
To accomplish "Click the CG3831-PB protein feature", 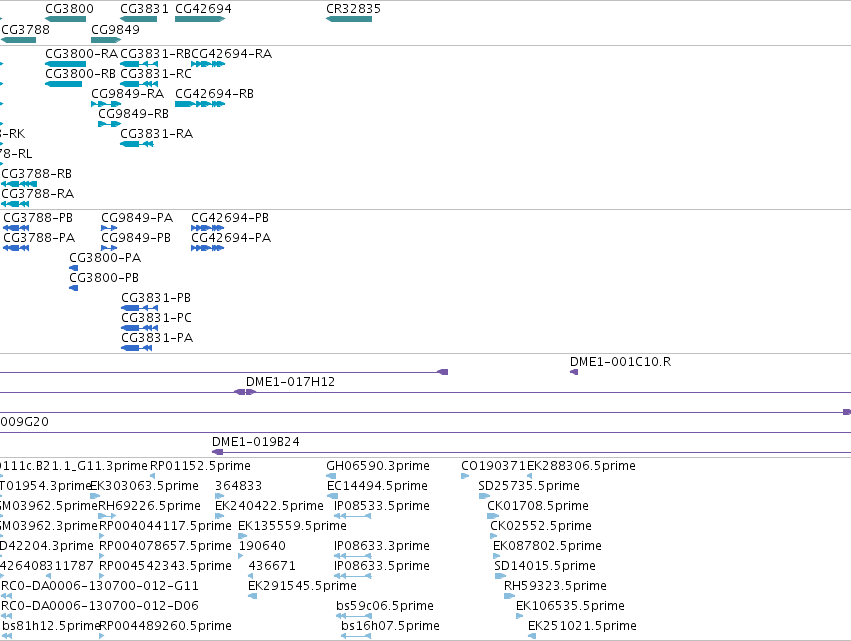I will point(139,308).
